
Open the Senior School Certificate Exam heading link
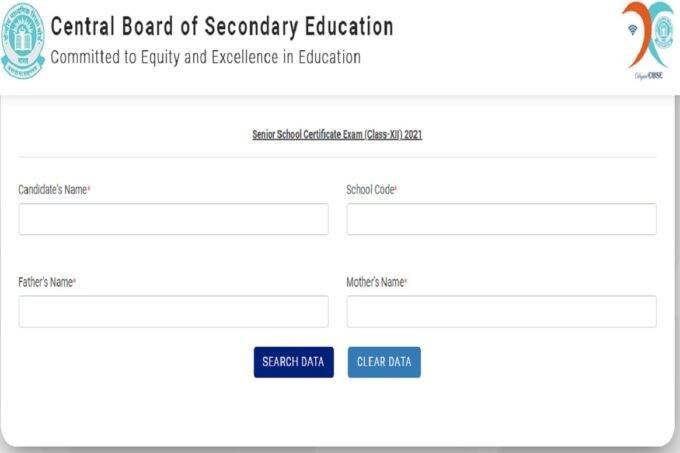coord(337,134)
